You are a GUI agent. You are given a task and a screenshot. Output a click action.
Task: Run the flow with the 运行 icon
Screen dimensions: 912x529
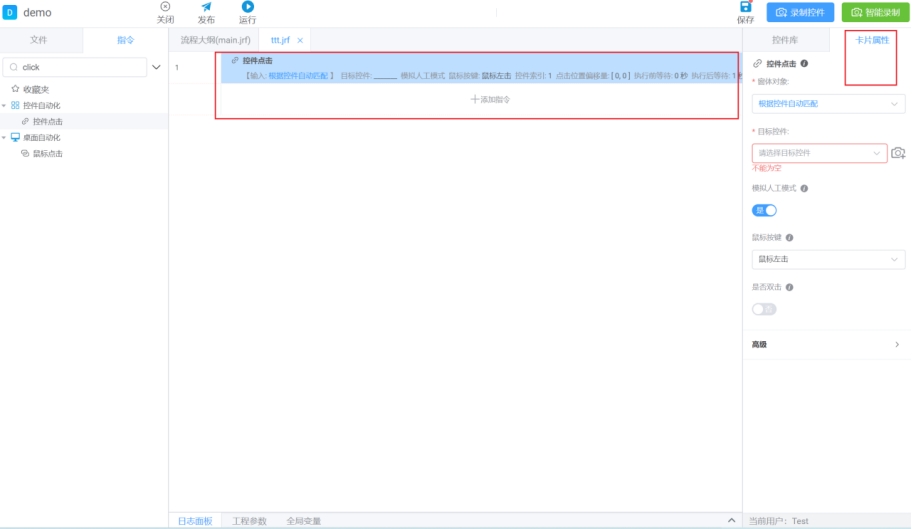247,8
